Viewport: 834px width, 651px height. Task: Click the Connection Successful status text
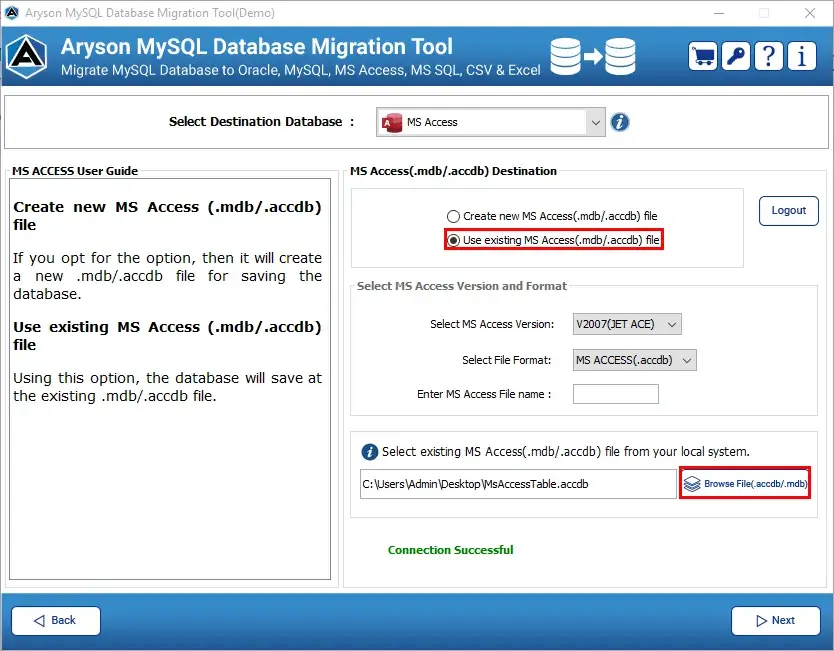[x=451, y=550]
